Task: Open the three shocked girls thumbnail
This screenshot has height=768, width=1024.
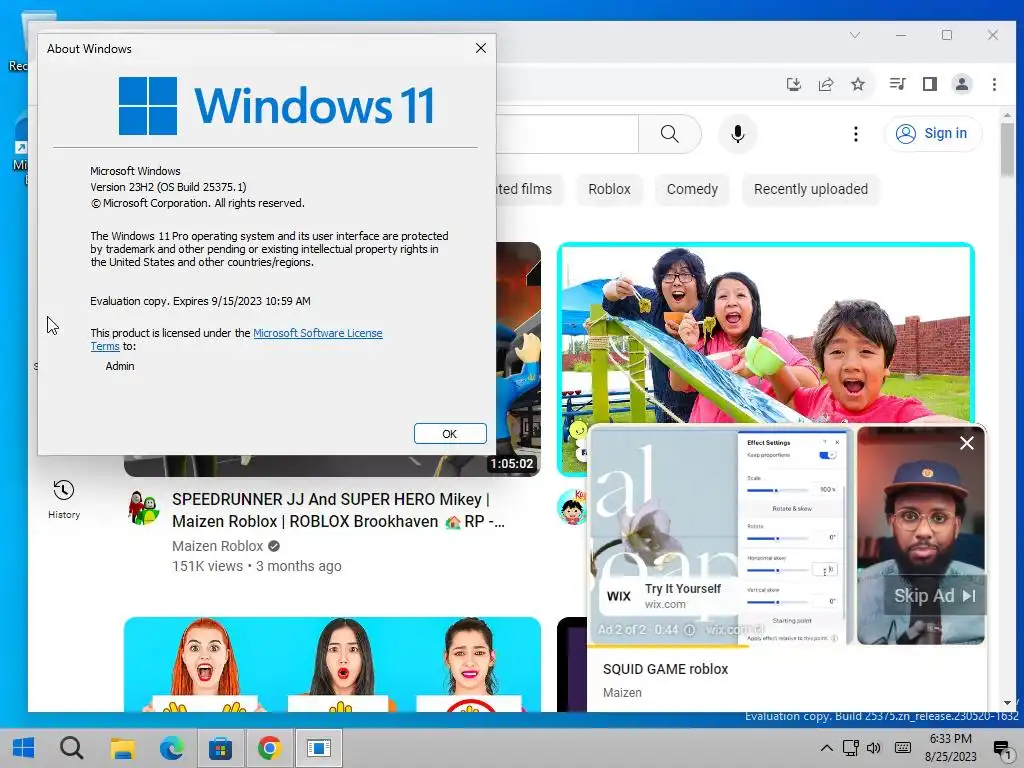Action: 332,664
